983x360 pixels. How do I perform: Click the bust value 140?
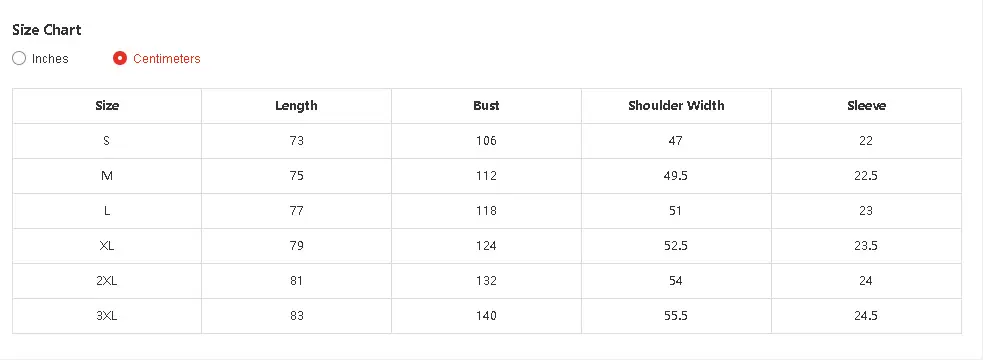[486, 316]
